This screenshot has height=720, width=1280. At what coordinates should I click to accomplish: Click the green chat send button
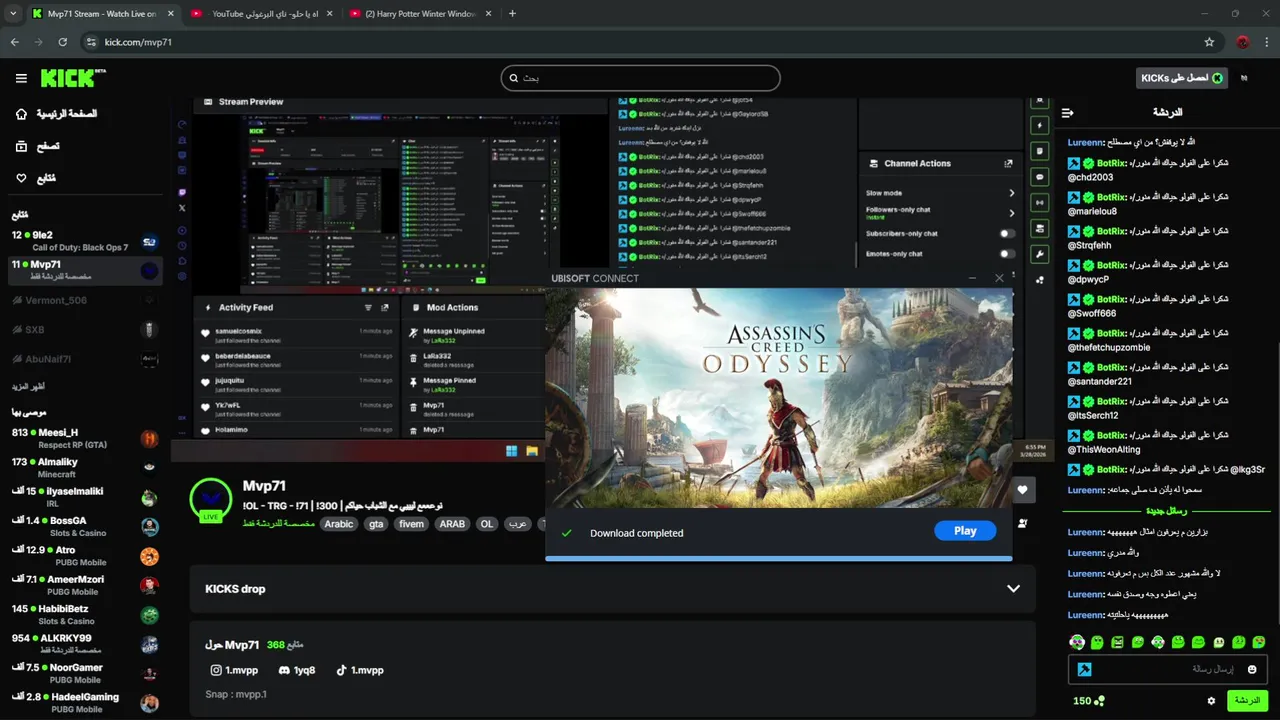1247,701
